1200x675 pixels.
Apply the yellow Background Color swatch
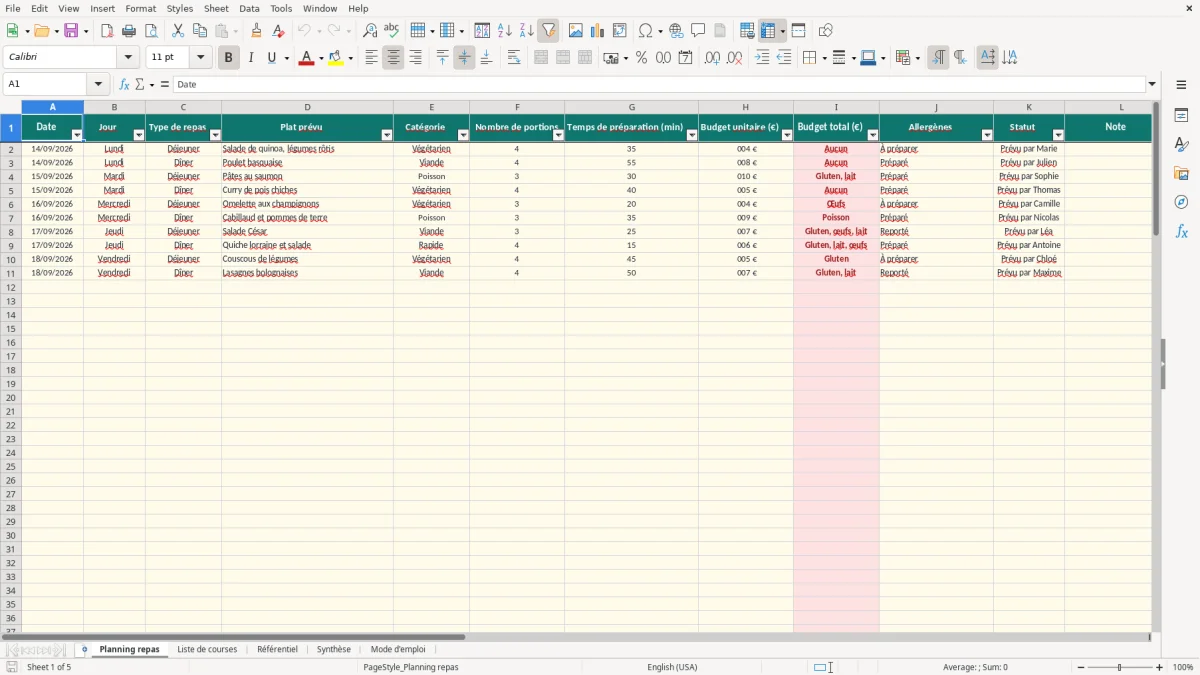pyautogui.click(x=335, y=58)
